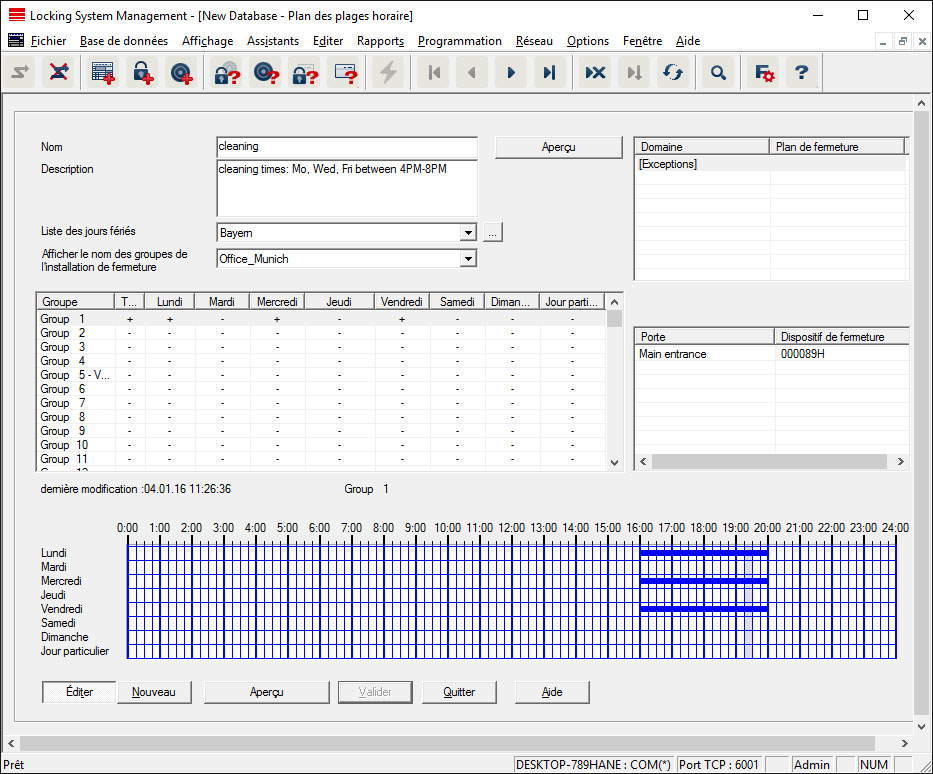Click into the Nom text field
Viewport: 933px width, 774px height.
point(346,147)
